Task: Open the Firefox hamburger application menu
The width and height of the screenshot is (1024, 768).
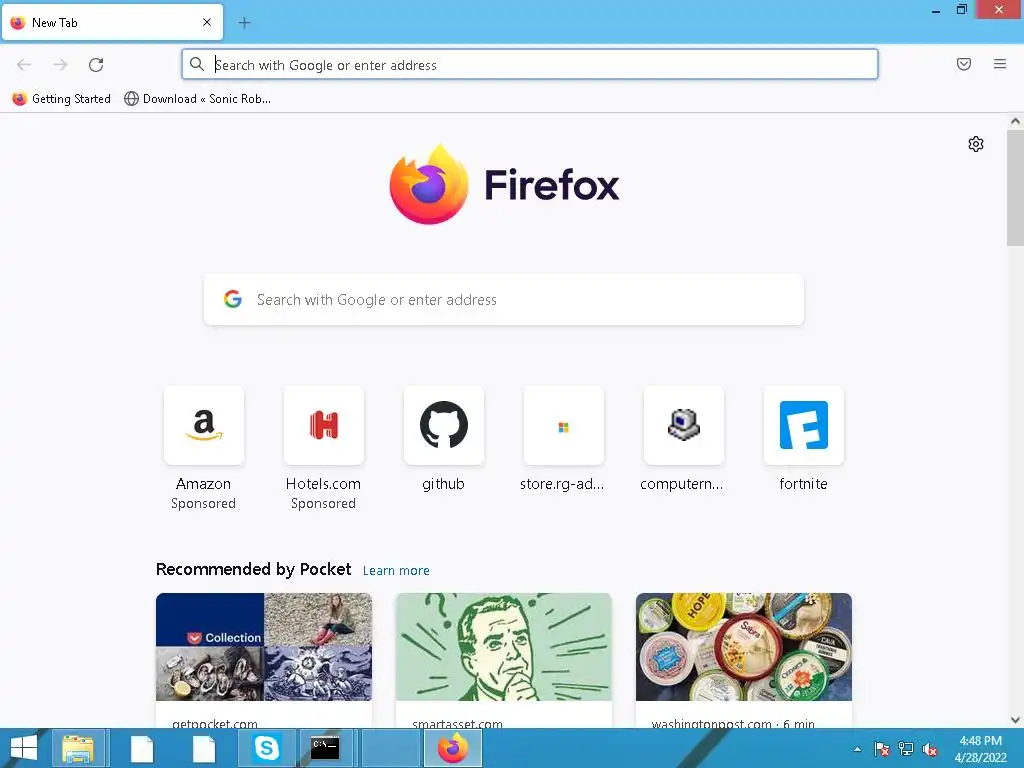Action: [x=1000, y=64]
